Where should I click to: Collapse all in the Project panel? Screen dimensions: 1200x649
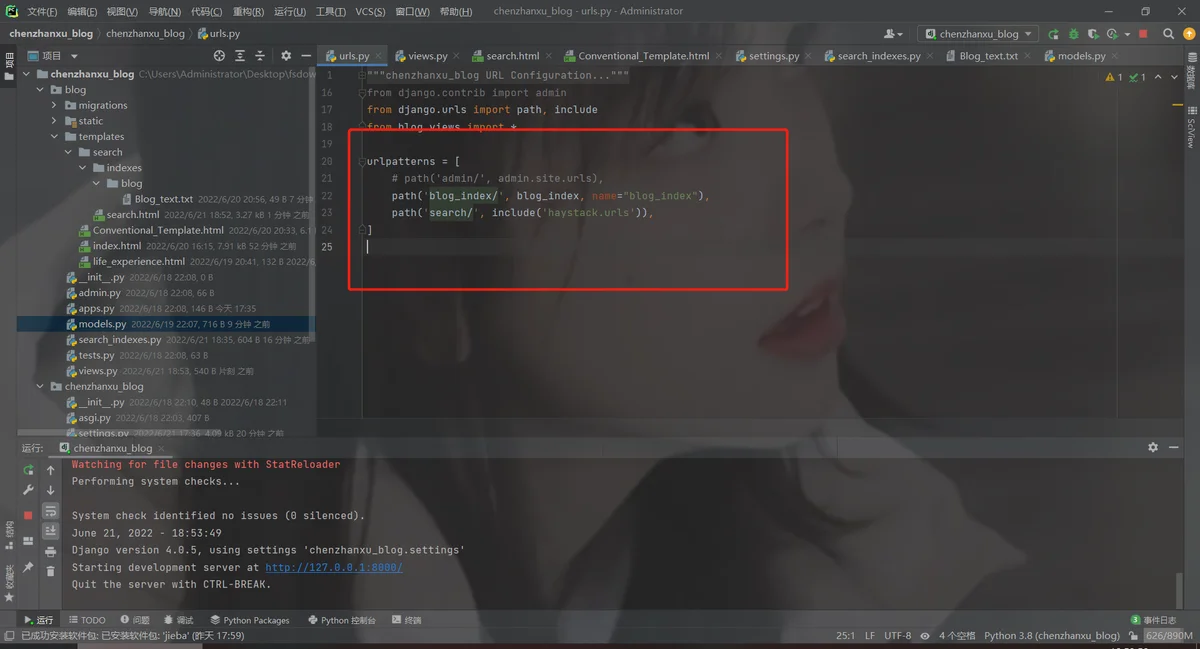point(260,56)
